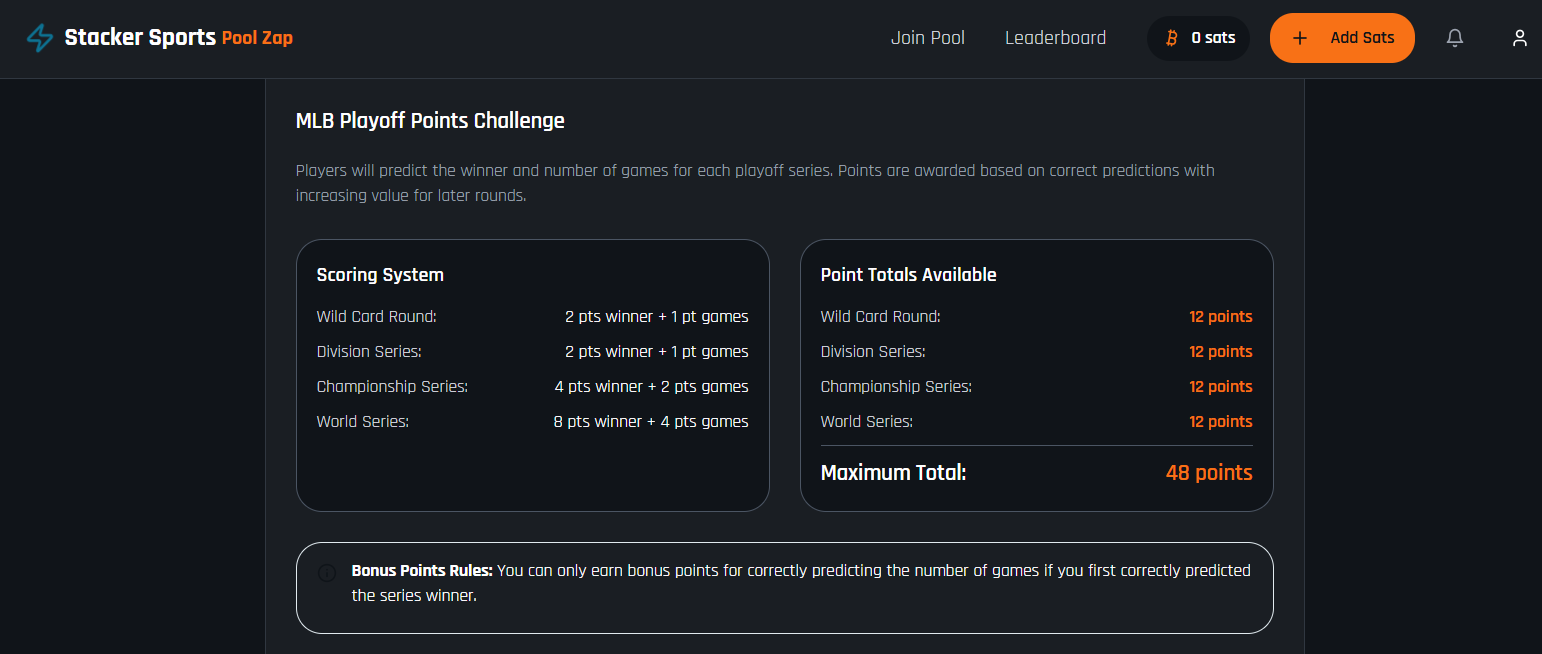Open the user profile icon
Image resolution: width=1542 pixels, height=654 pixels.
pyautogui.click(x=1520, y=38)
